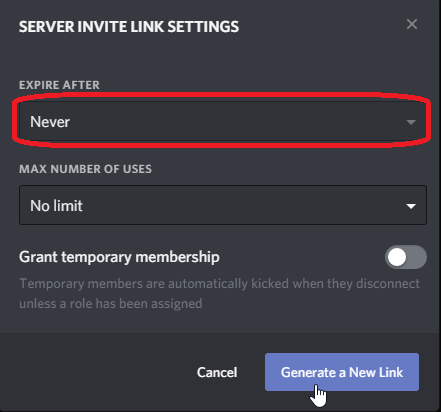Open the Expire After dropdown

point(223,122)
